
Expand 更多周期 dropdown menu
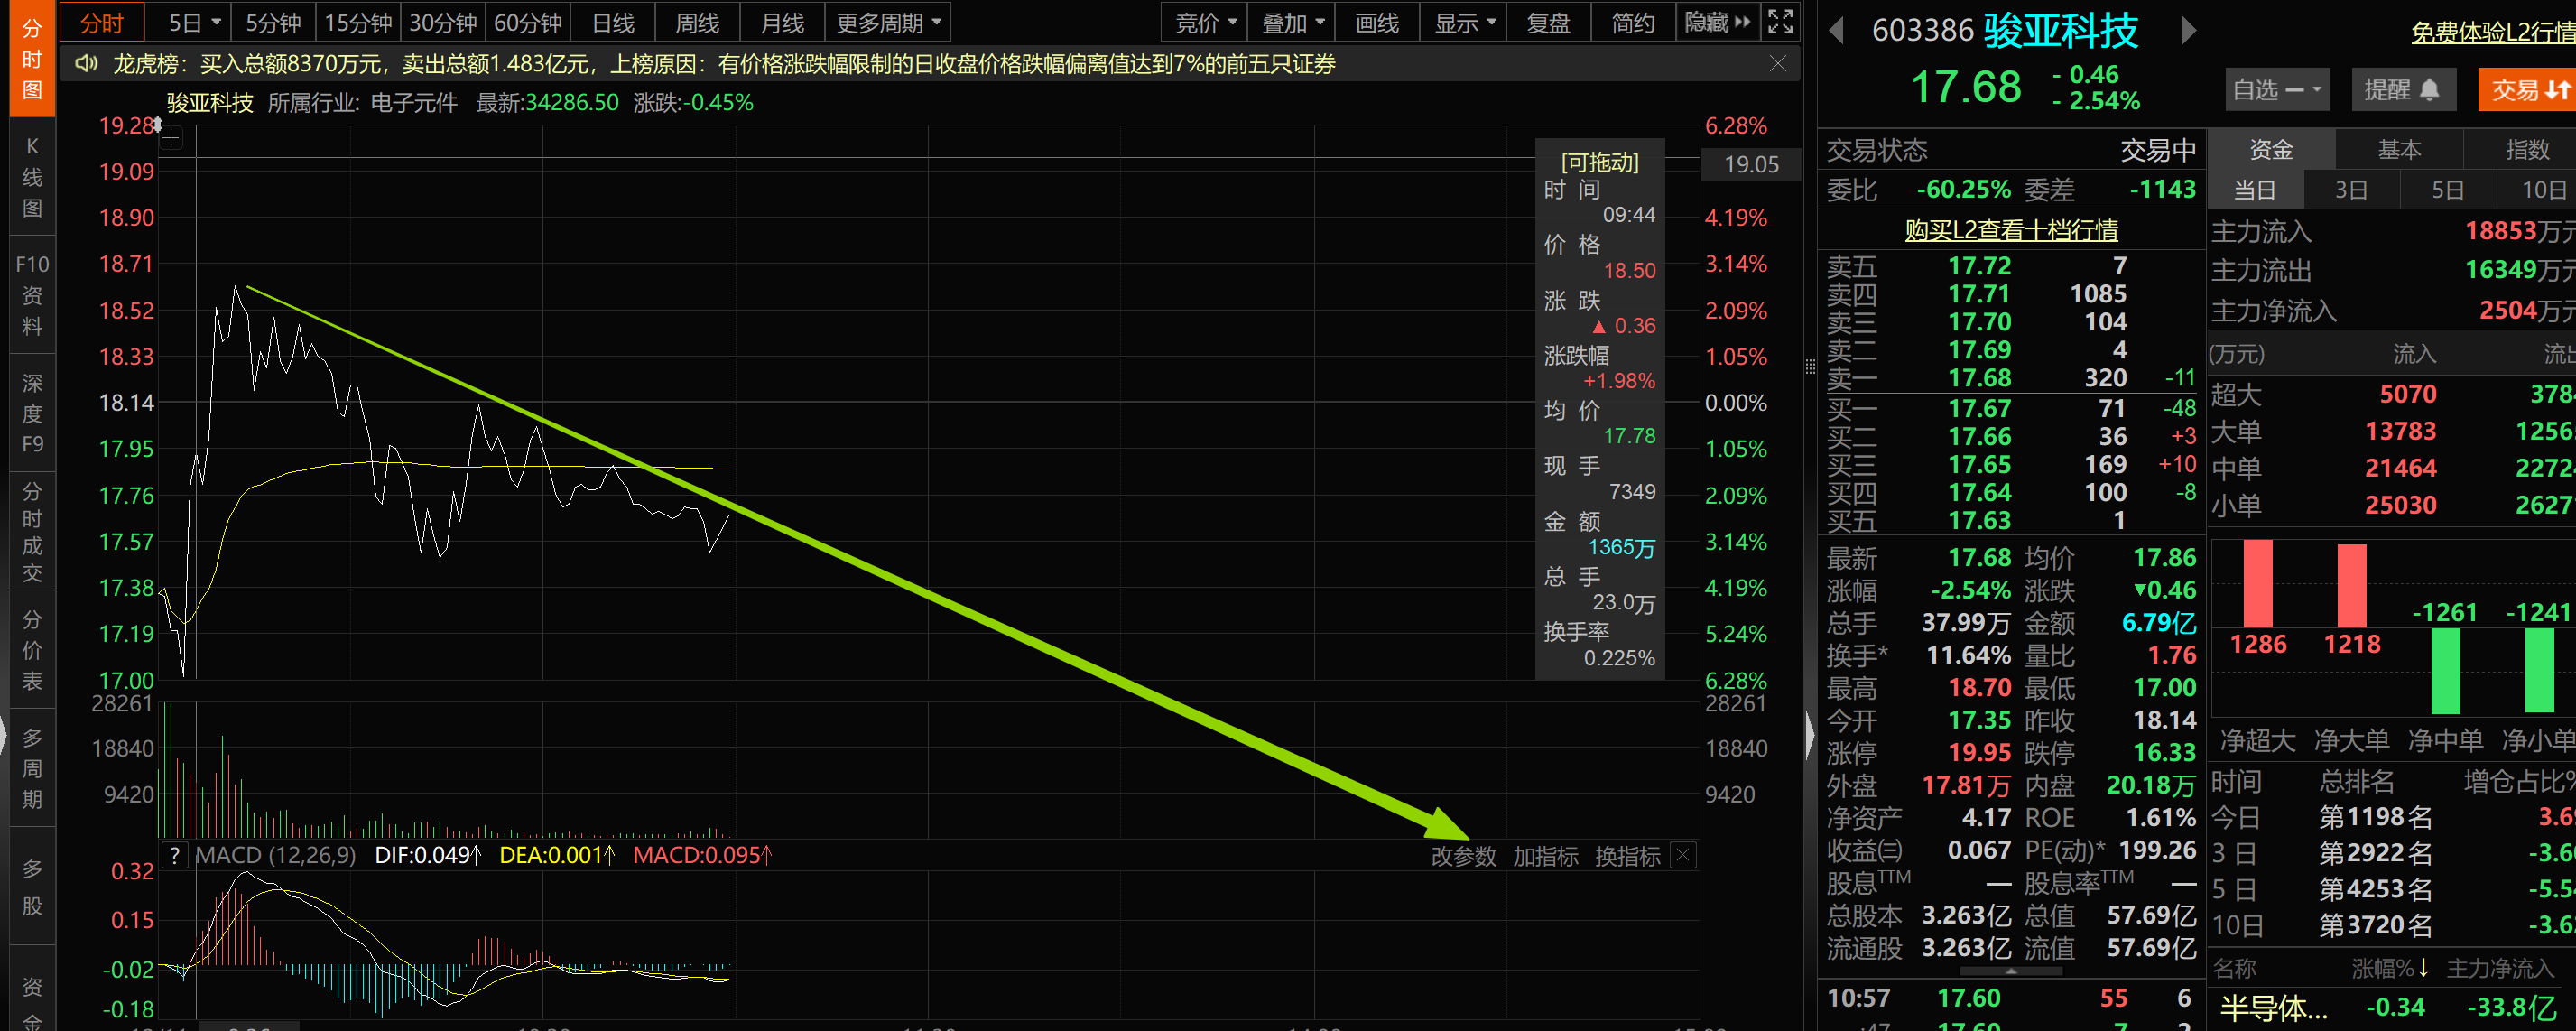tap(888, 22)
